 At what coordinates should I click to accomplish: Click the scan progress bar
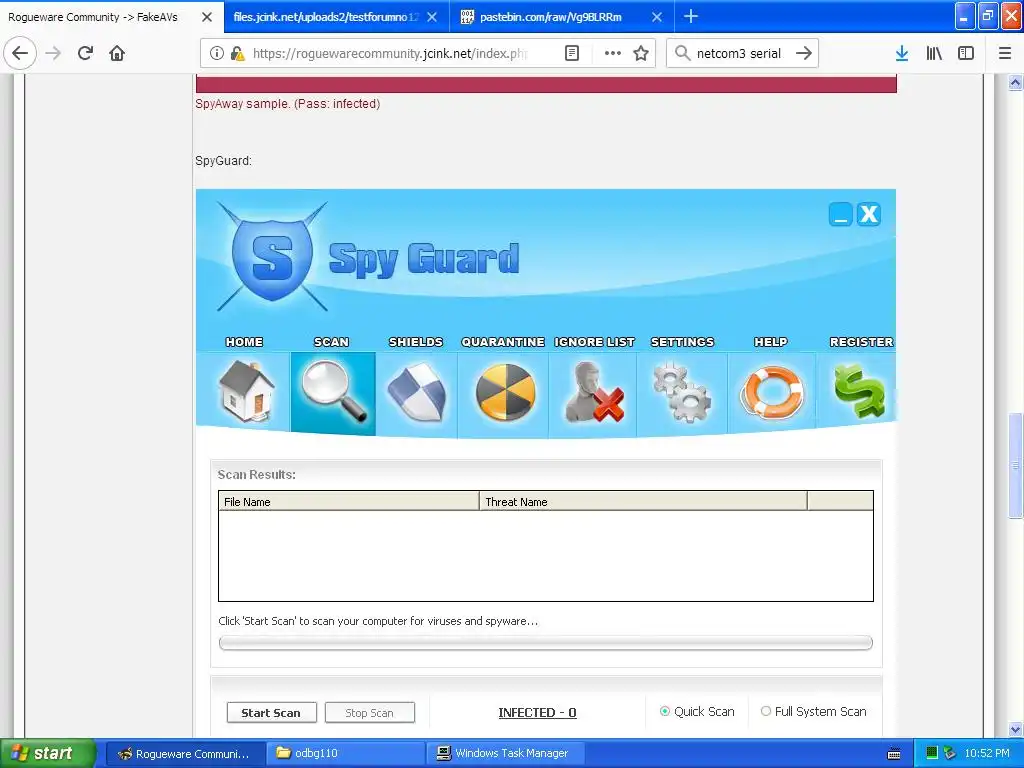(545, 643)
